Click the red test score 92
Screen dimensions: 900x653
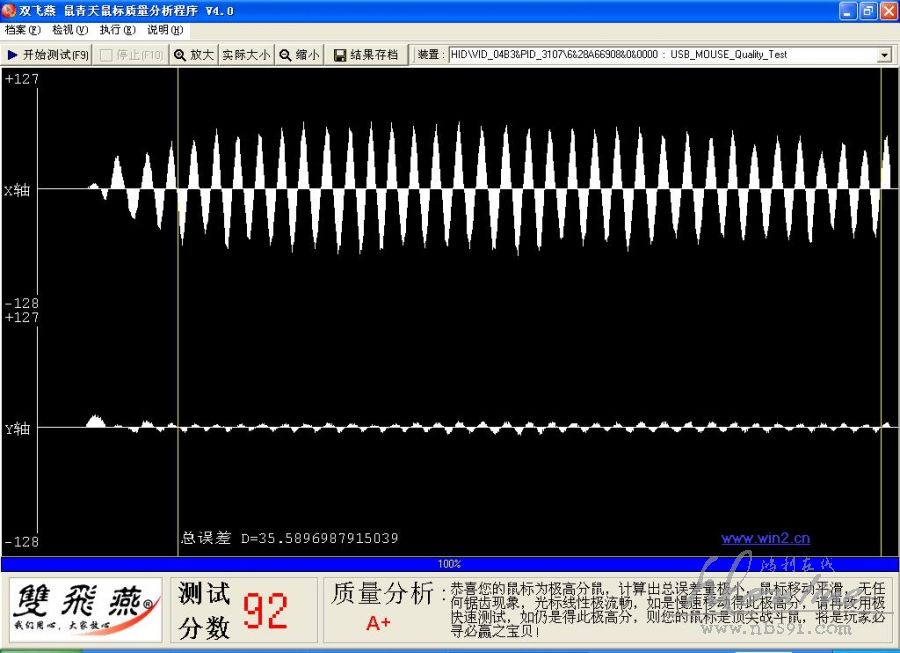point(265,610)
